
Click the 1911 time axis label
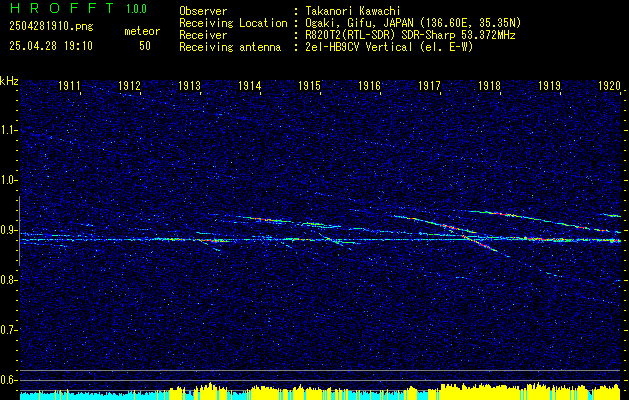click(69, 85)
